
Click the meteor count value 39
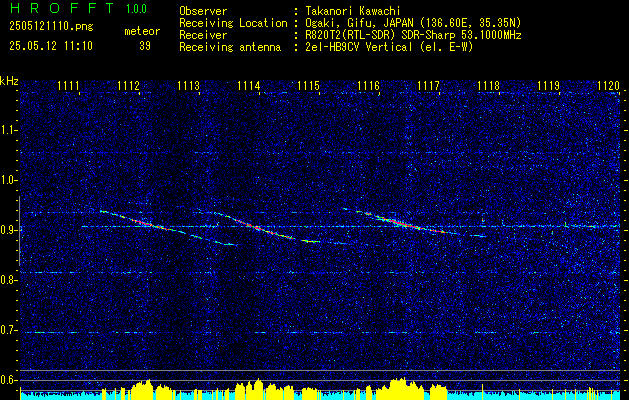[x=145, y=46]
